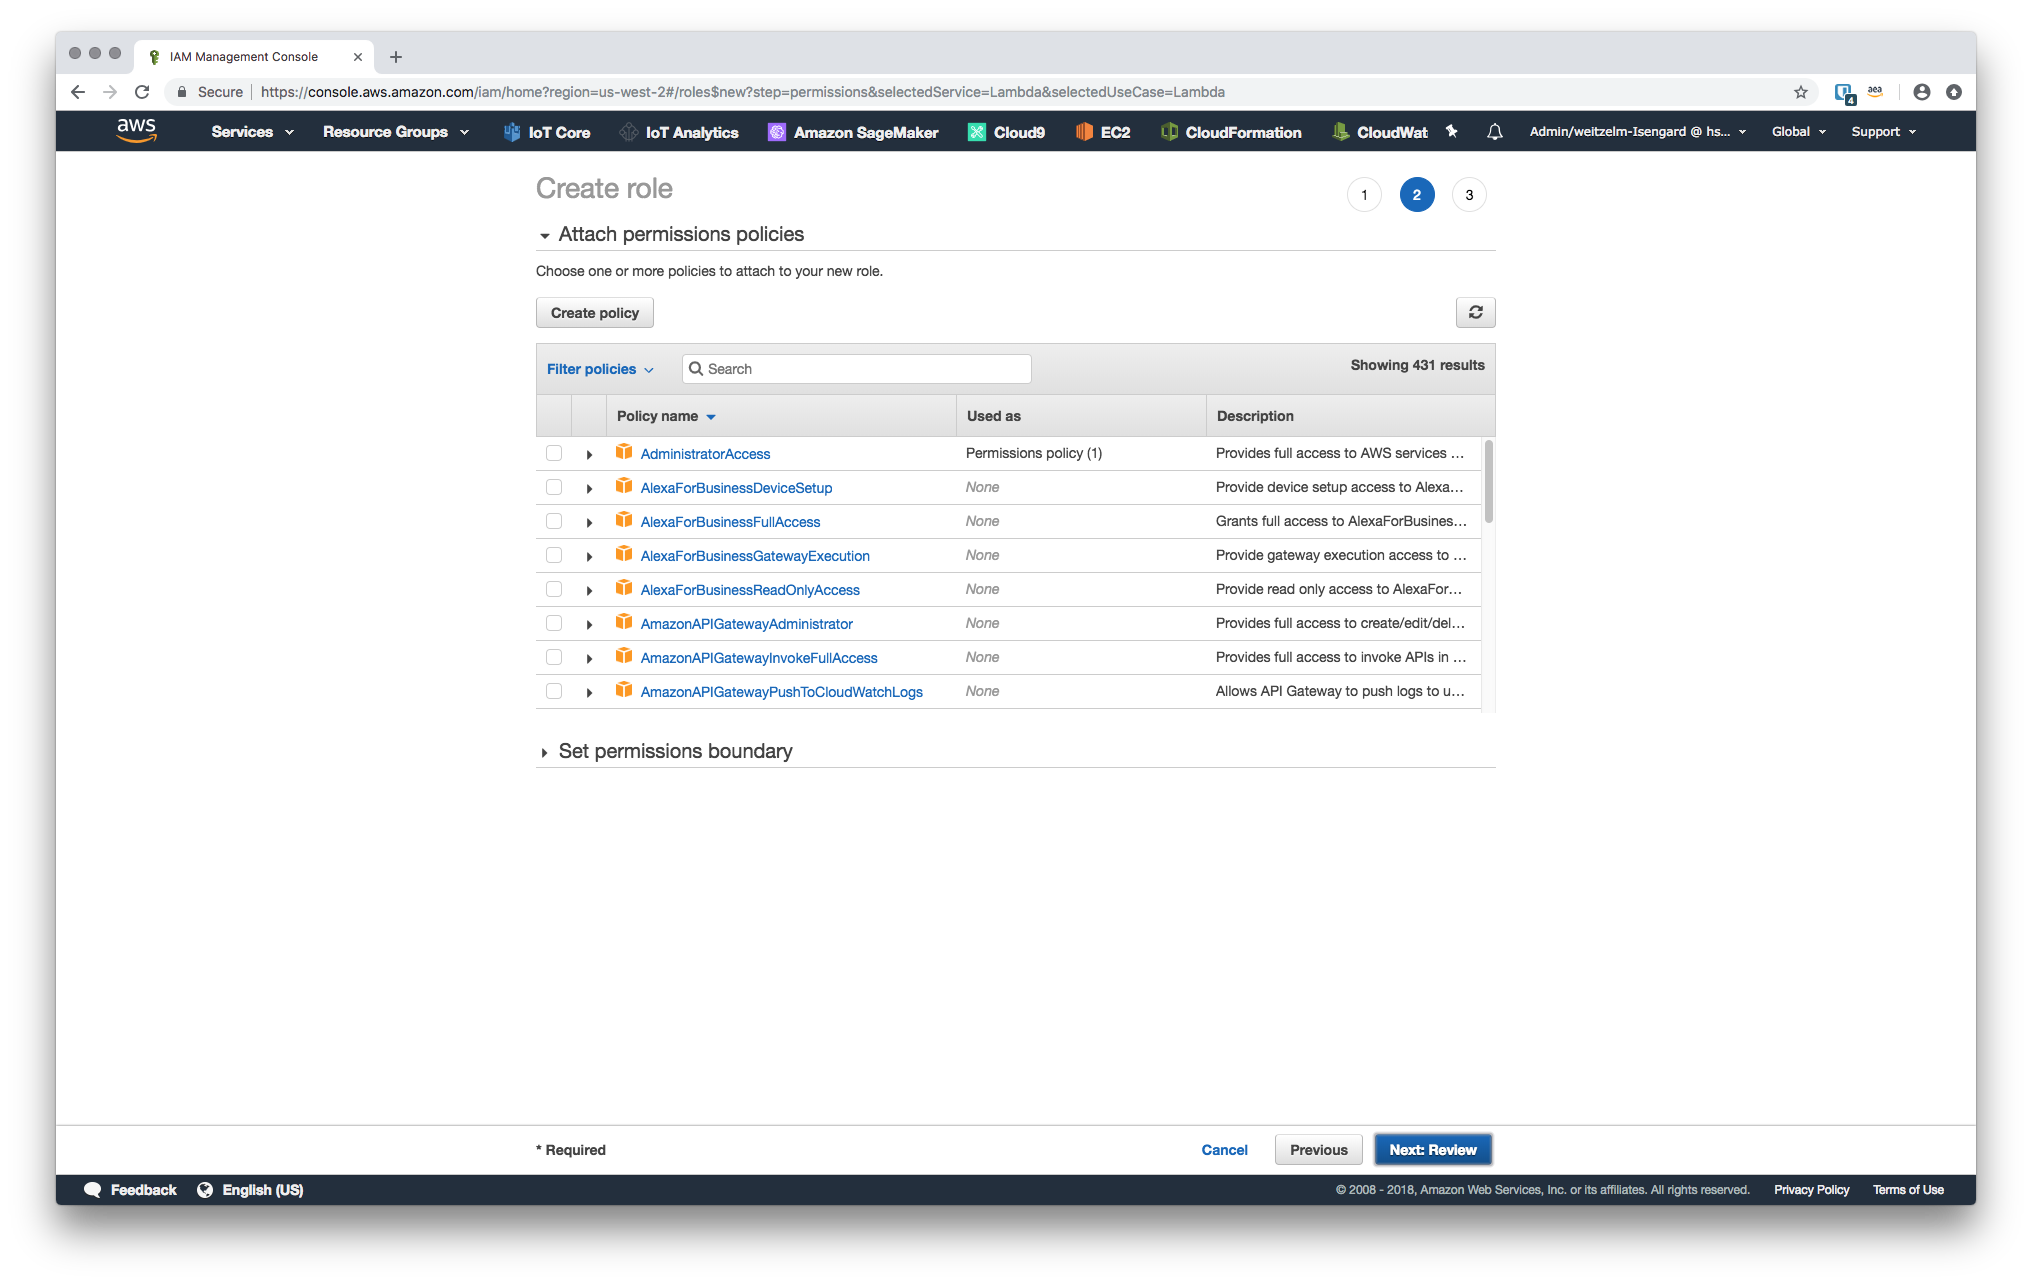The width and height of the screenshot is (2032, 1285).
Task: Click the Create policy button
Action: pyautogui.click(x=595, y=313)
